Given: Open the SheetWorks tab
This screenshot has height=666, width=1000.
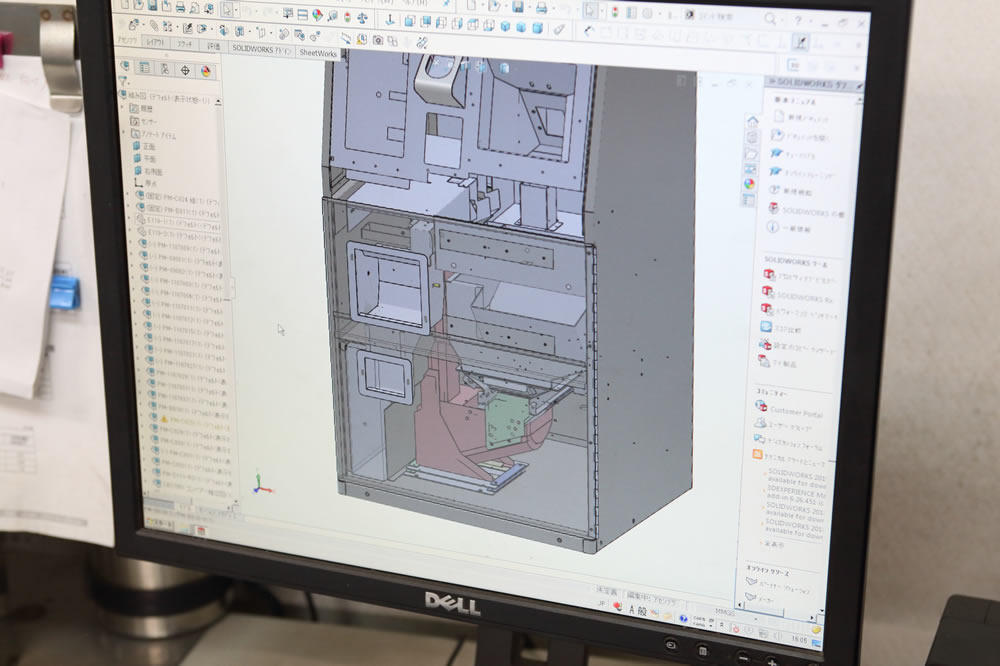Looking at the screenshot, I should (318, 53).
